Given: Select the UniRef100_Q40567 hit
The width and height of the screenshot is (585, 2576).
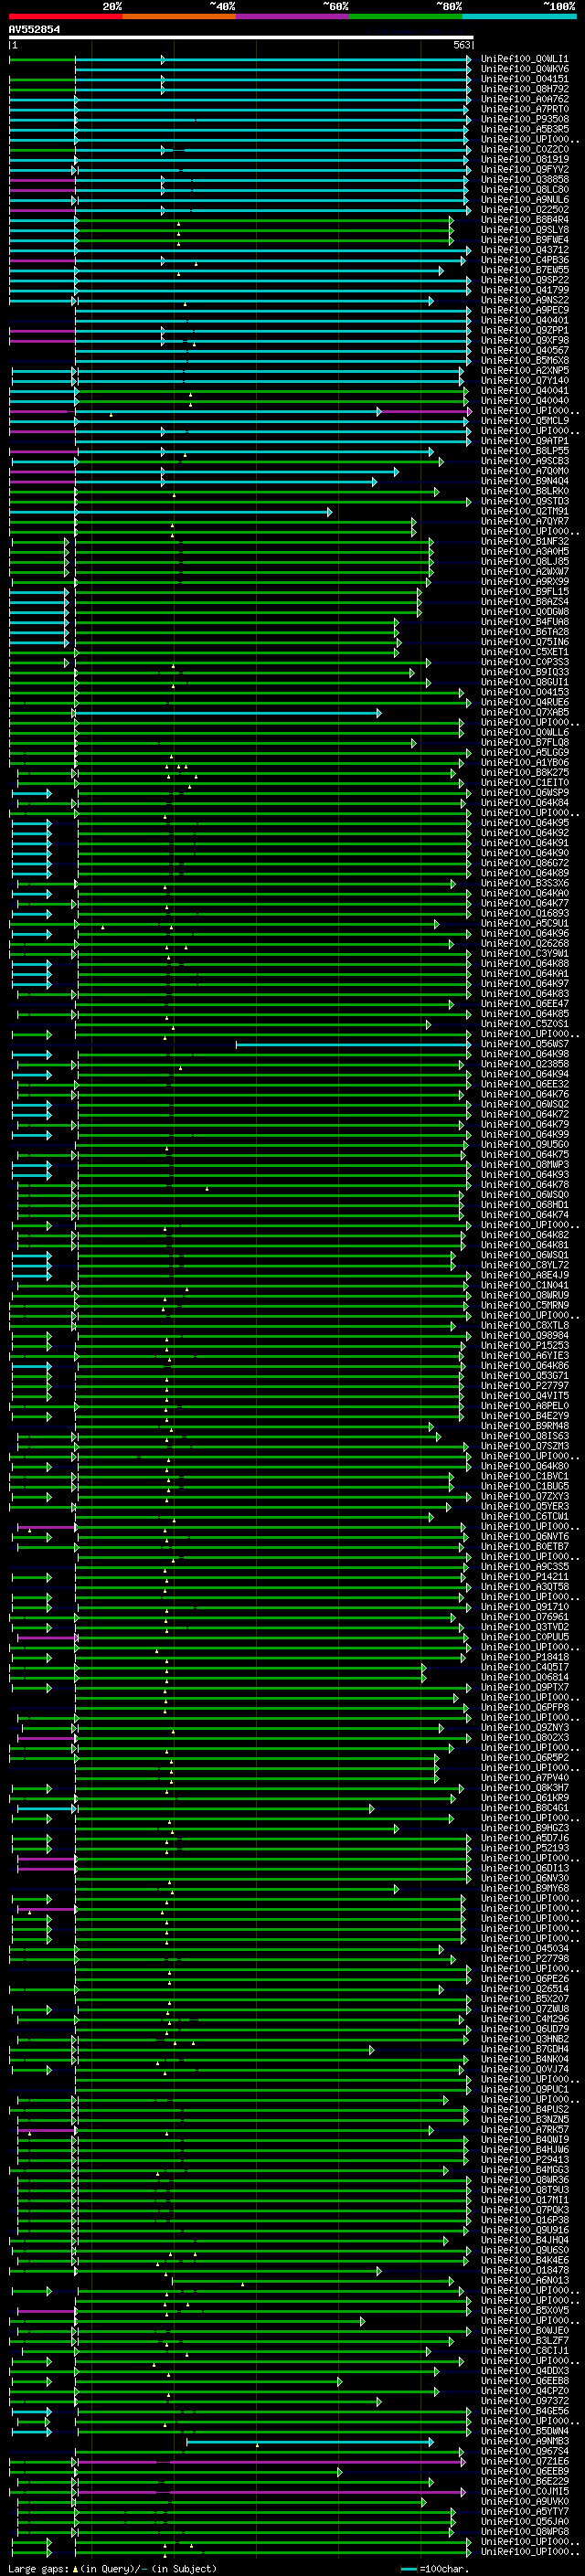Looking at the screenshot, I should 524,350.
